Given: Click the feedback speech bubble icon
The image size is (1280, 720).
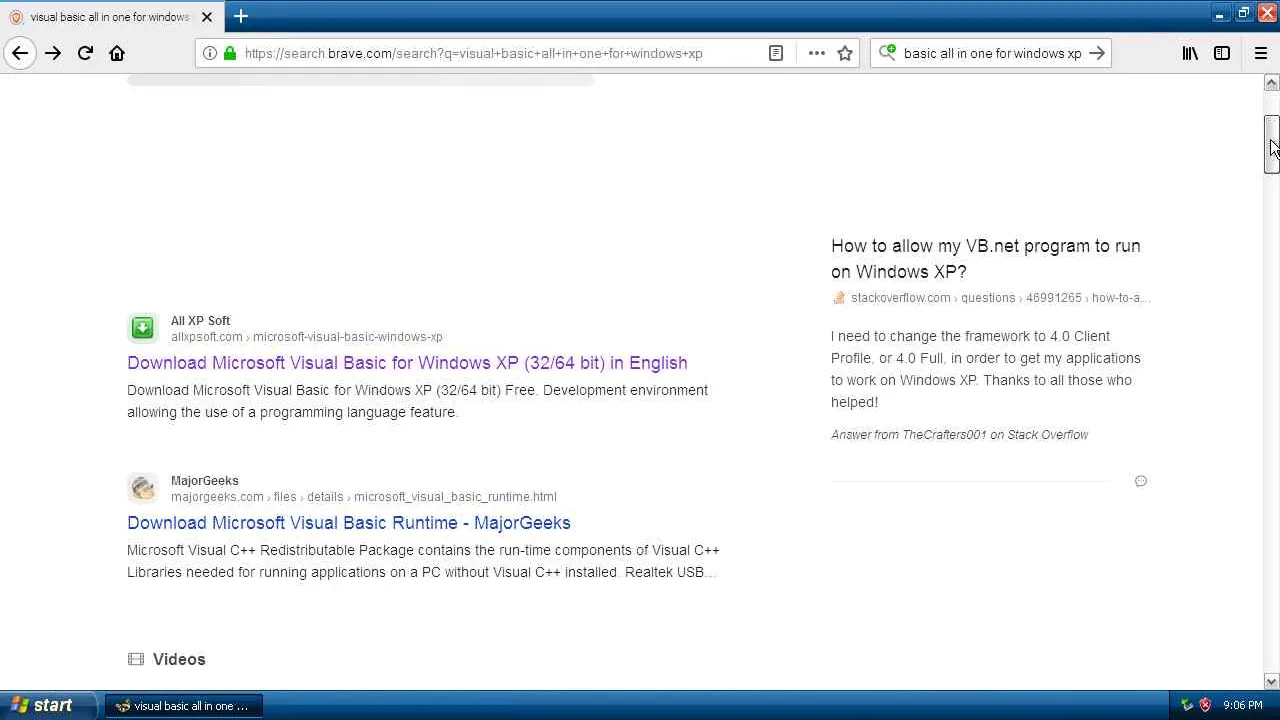Looking at the screenshot, I should (x=1141, y=481).
